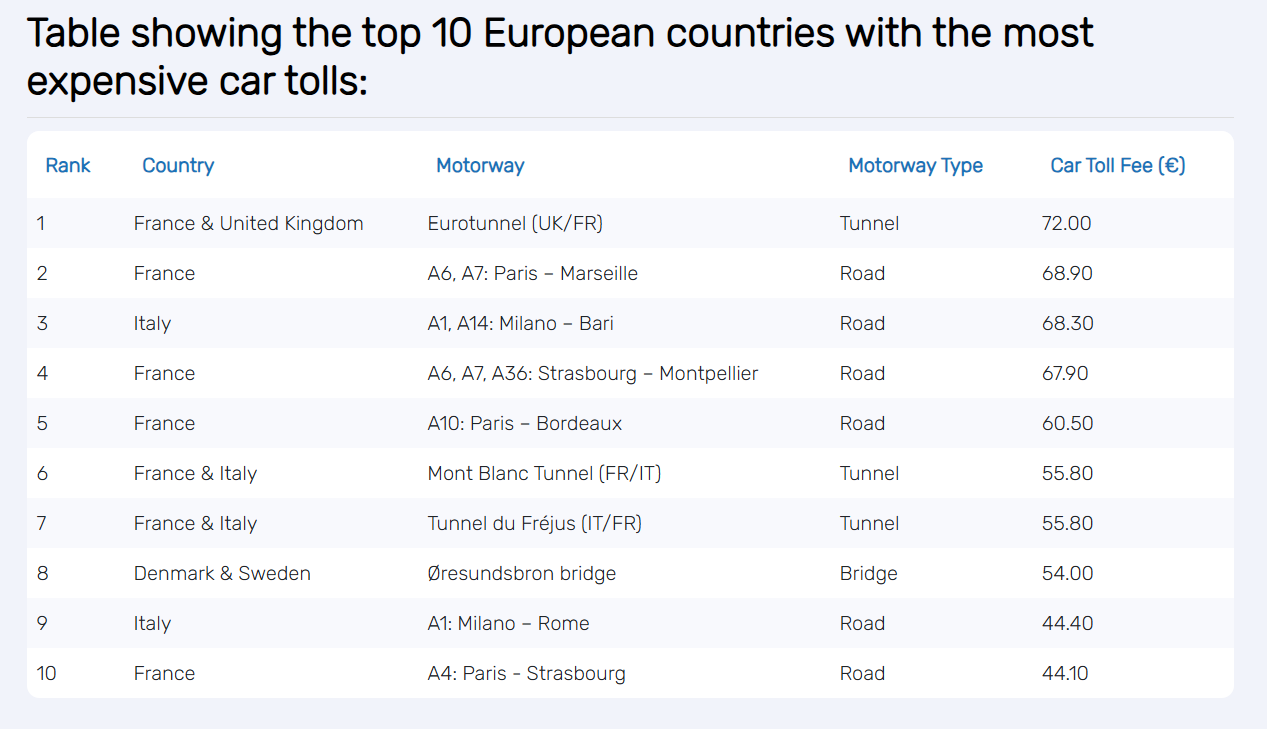Select the A1: Milano – Rome cell
The height and width of the screenshot is (729, 1267).
(508, 623)
